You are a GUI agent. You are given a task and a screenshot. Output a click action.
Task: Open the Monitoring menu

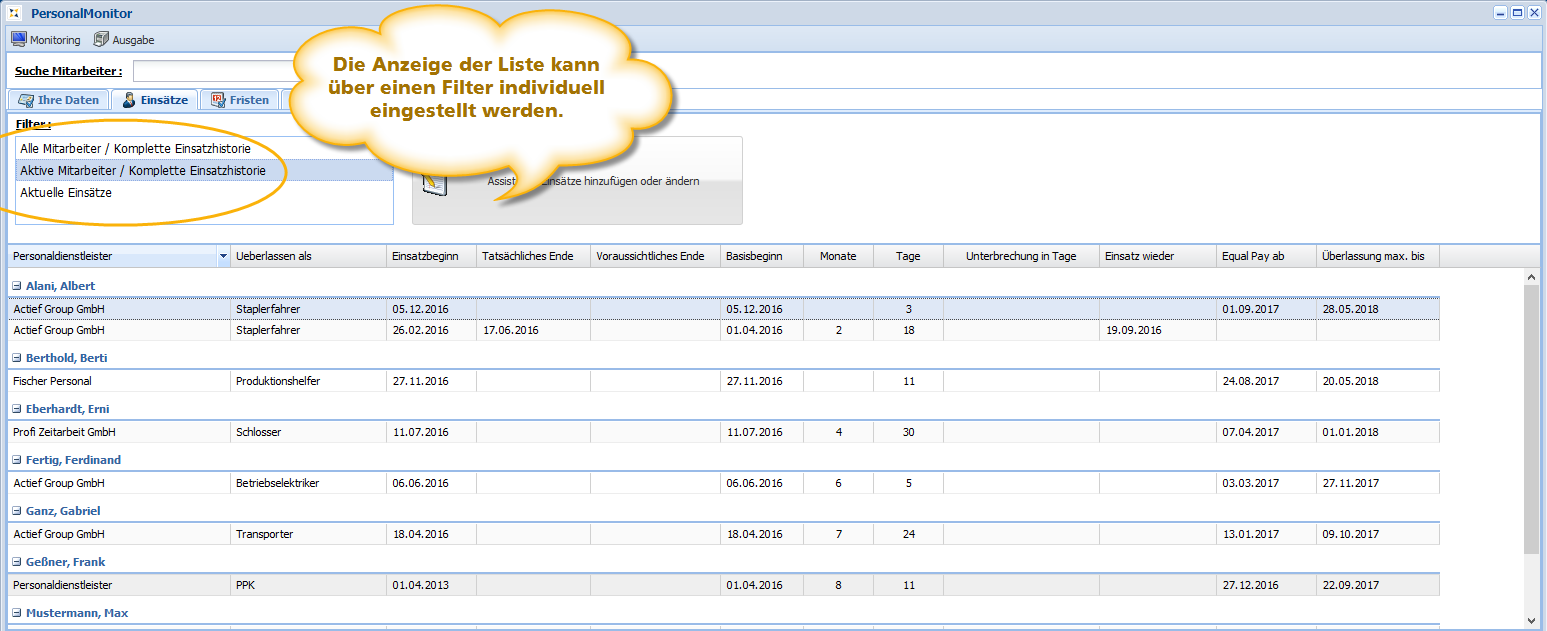(46, 40)
